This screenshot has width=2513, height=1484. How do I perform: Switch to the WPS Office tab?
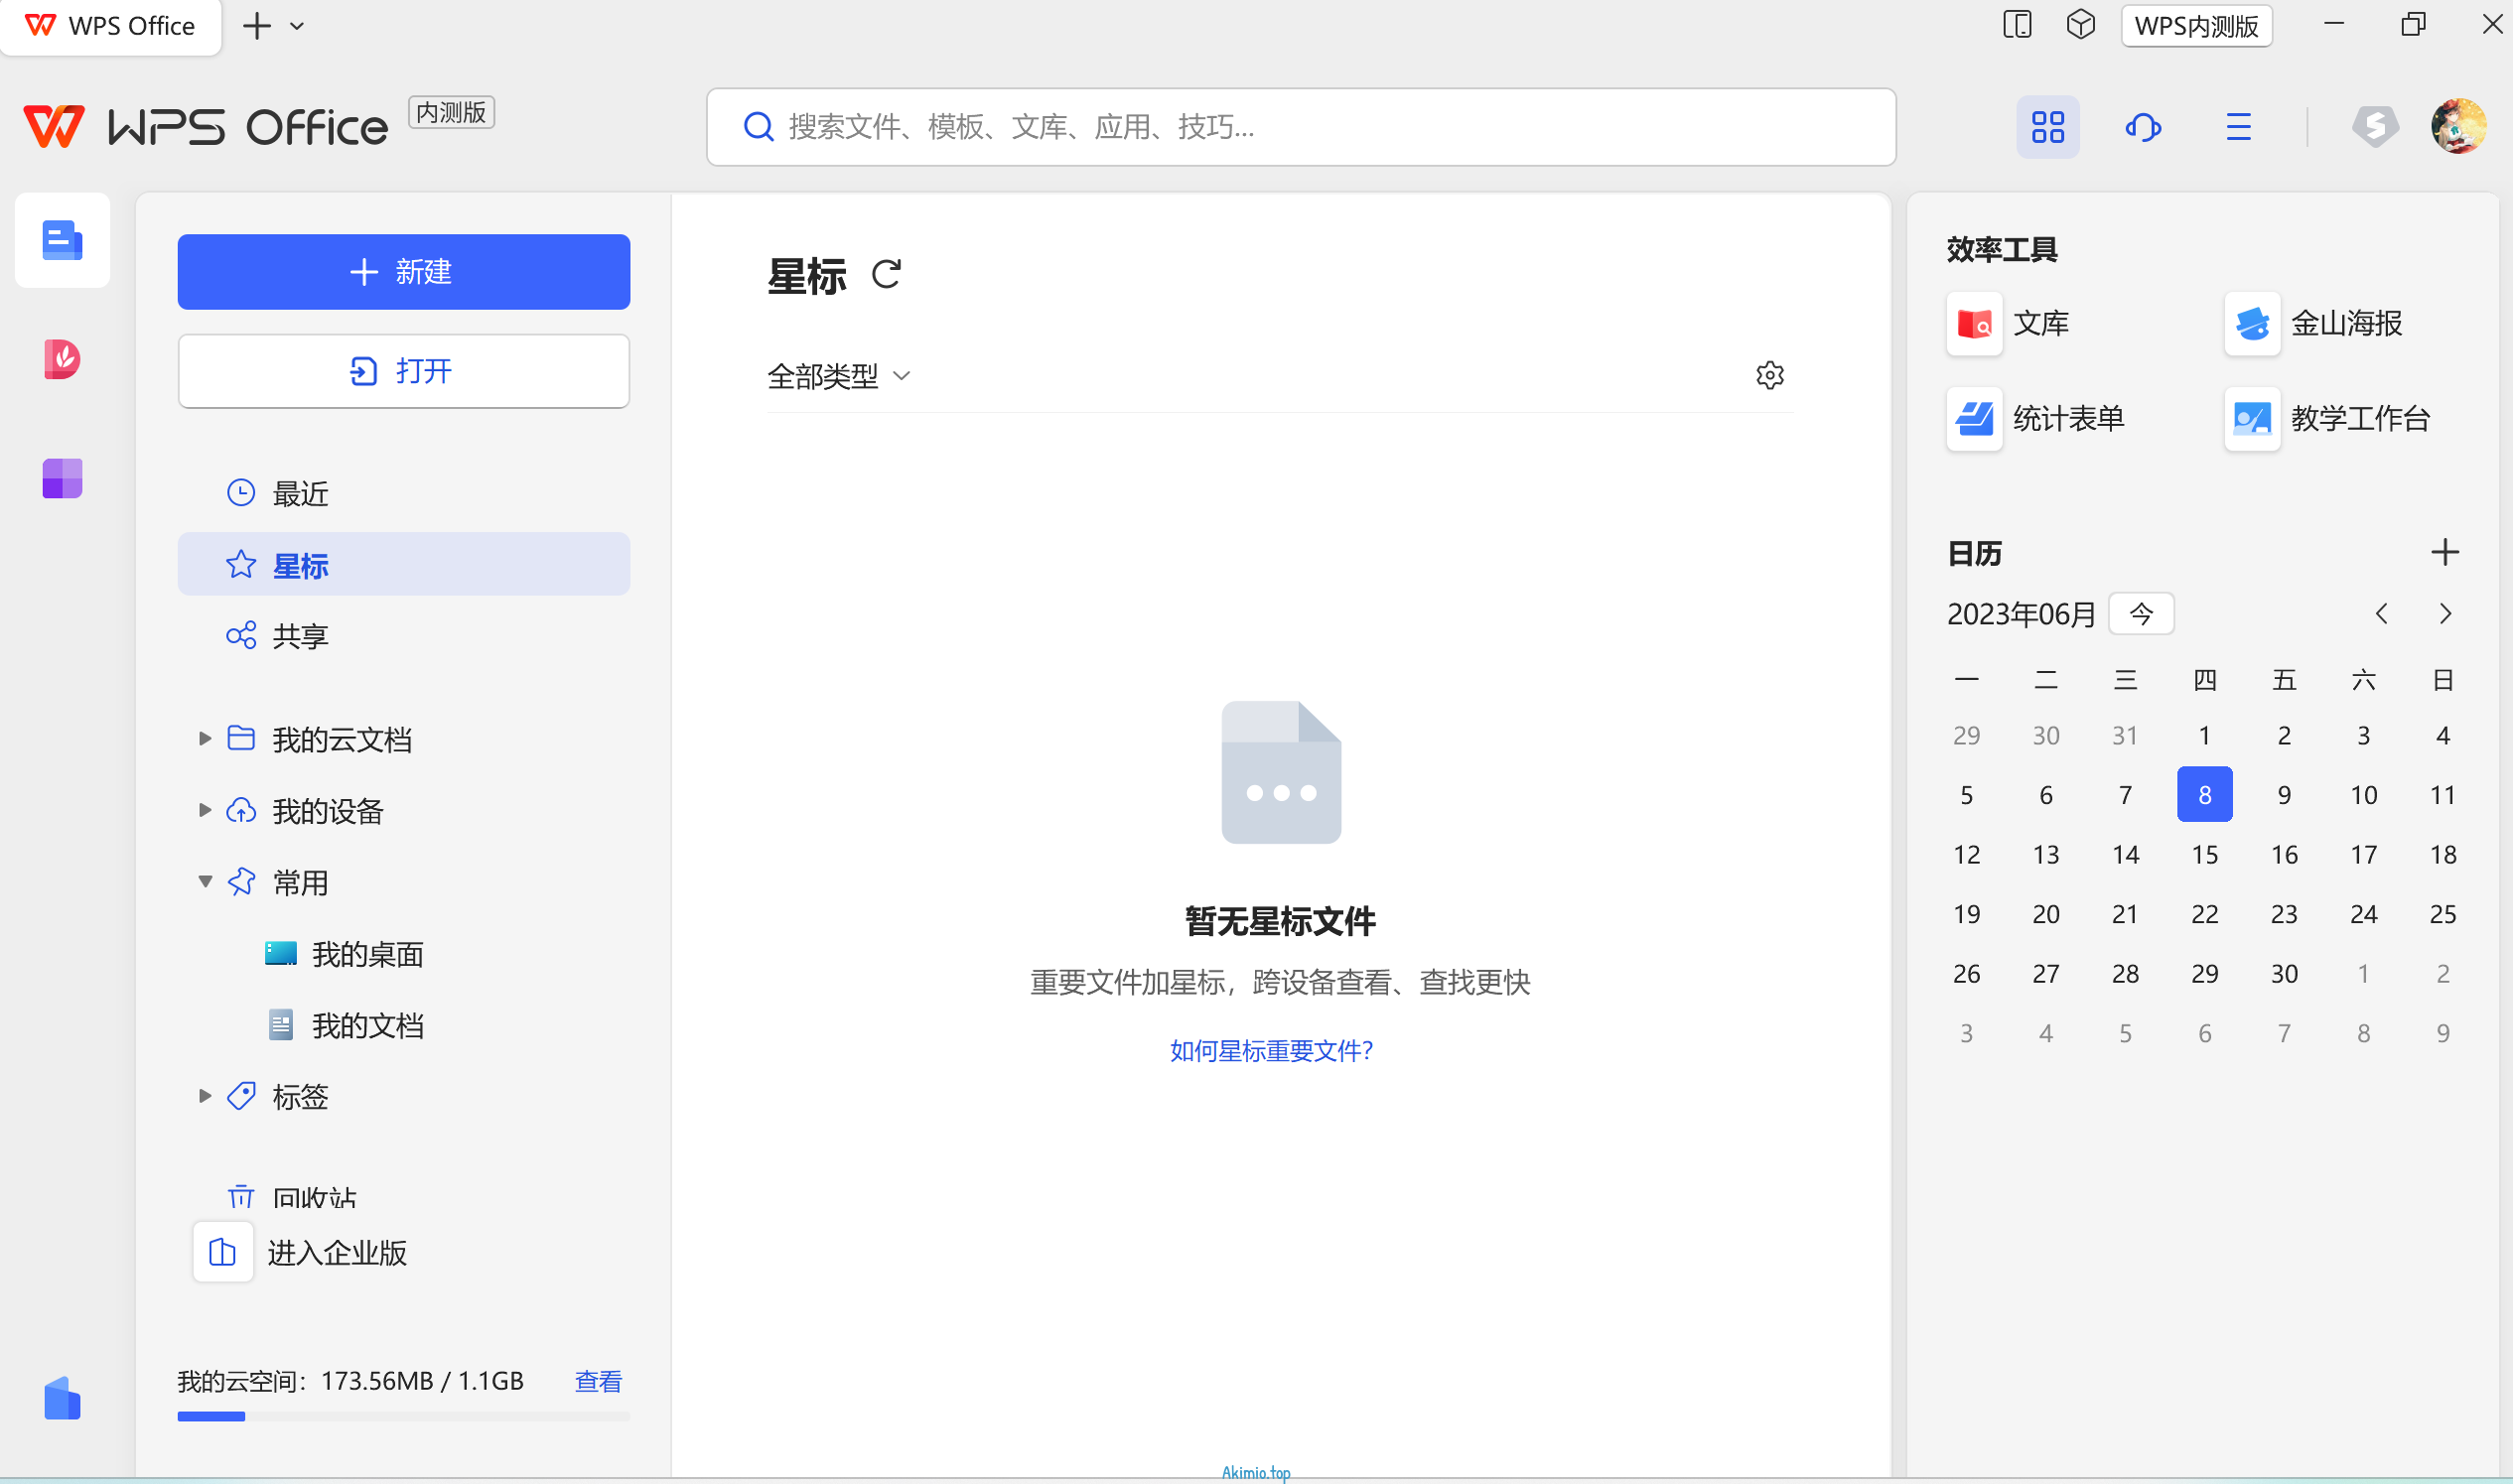[x=111, y=27]
